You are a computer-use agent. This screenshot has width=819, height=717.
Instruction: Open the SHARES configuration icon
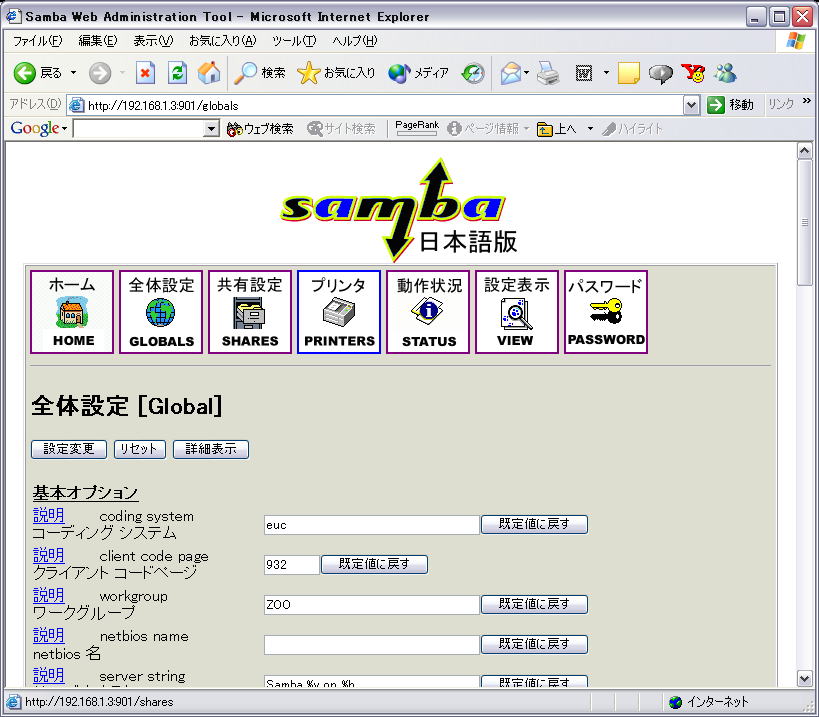click(x=250, y=312)
